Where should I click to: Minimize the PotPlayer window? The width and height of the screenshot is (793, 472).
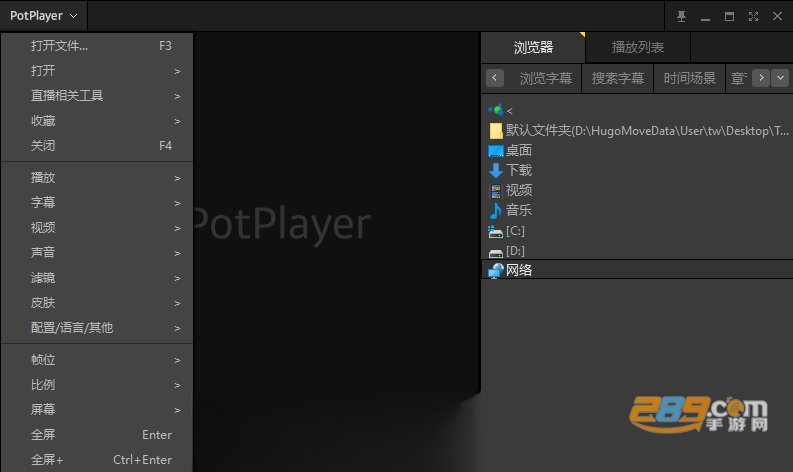tap(705, 17)
